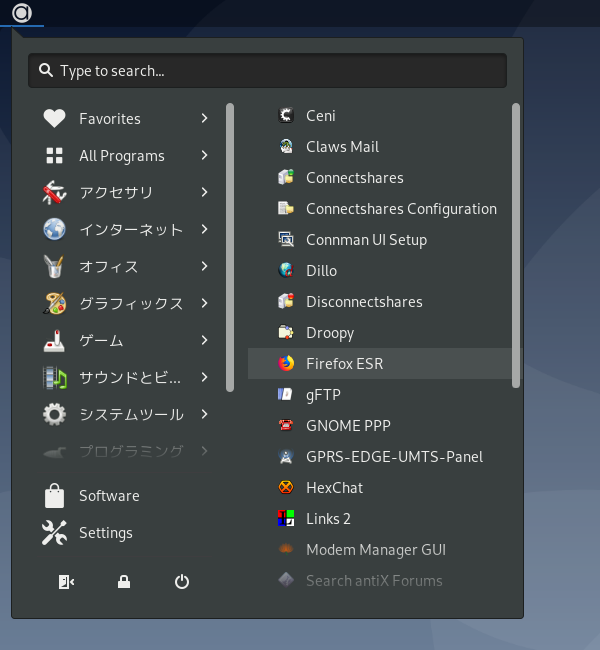Screen dimensions: 600x650
Task: Click the search box to find programs
Action: click(x=267, y=70)
